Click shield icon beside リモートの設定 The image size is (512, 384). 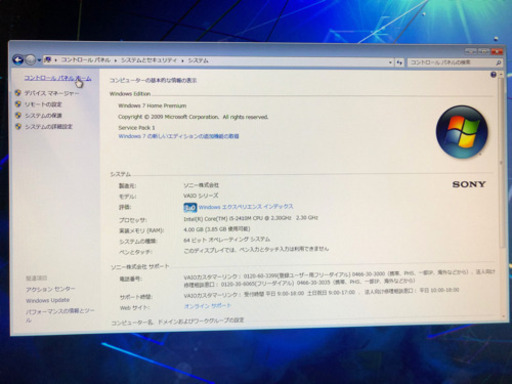18,104
